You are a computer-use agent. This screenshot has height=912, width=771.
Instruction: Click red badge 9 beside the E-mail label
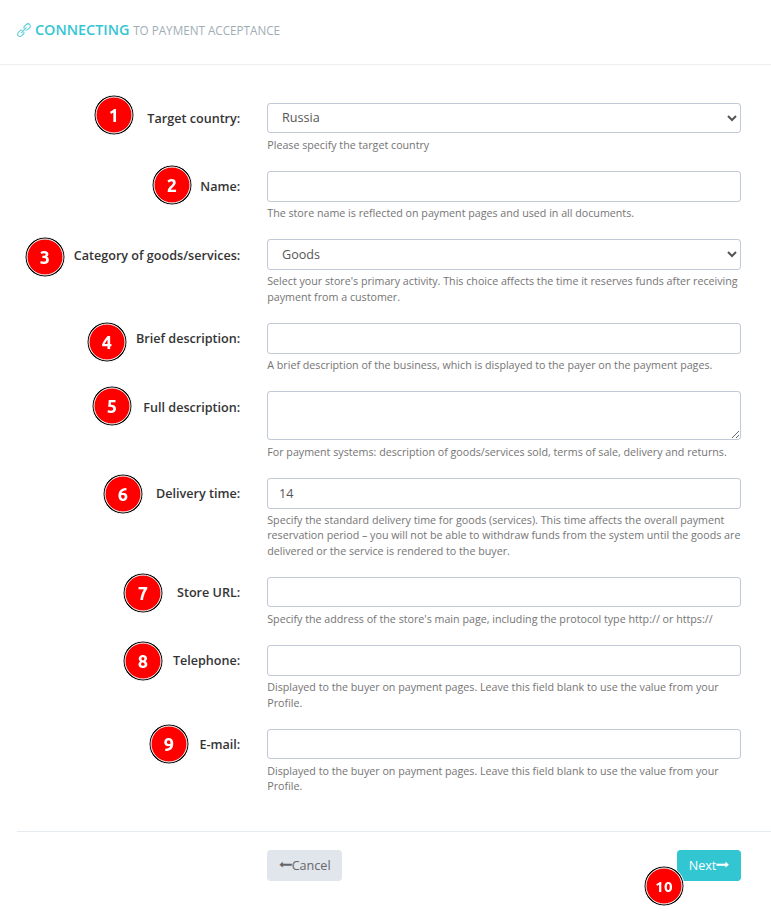coord(168,744)
